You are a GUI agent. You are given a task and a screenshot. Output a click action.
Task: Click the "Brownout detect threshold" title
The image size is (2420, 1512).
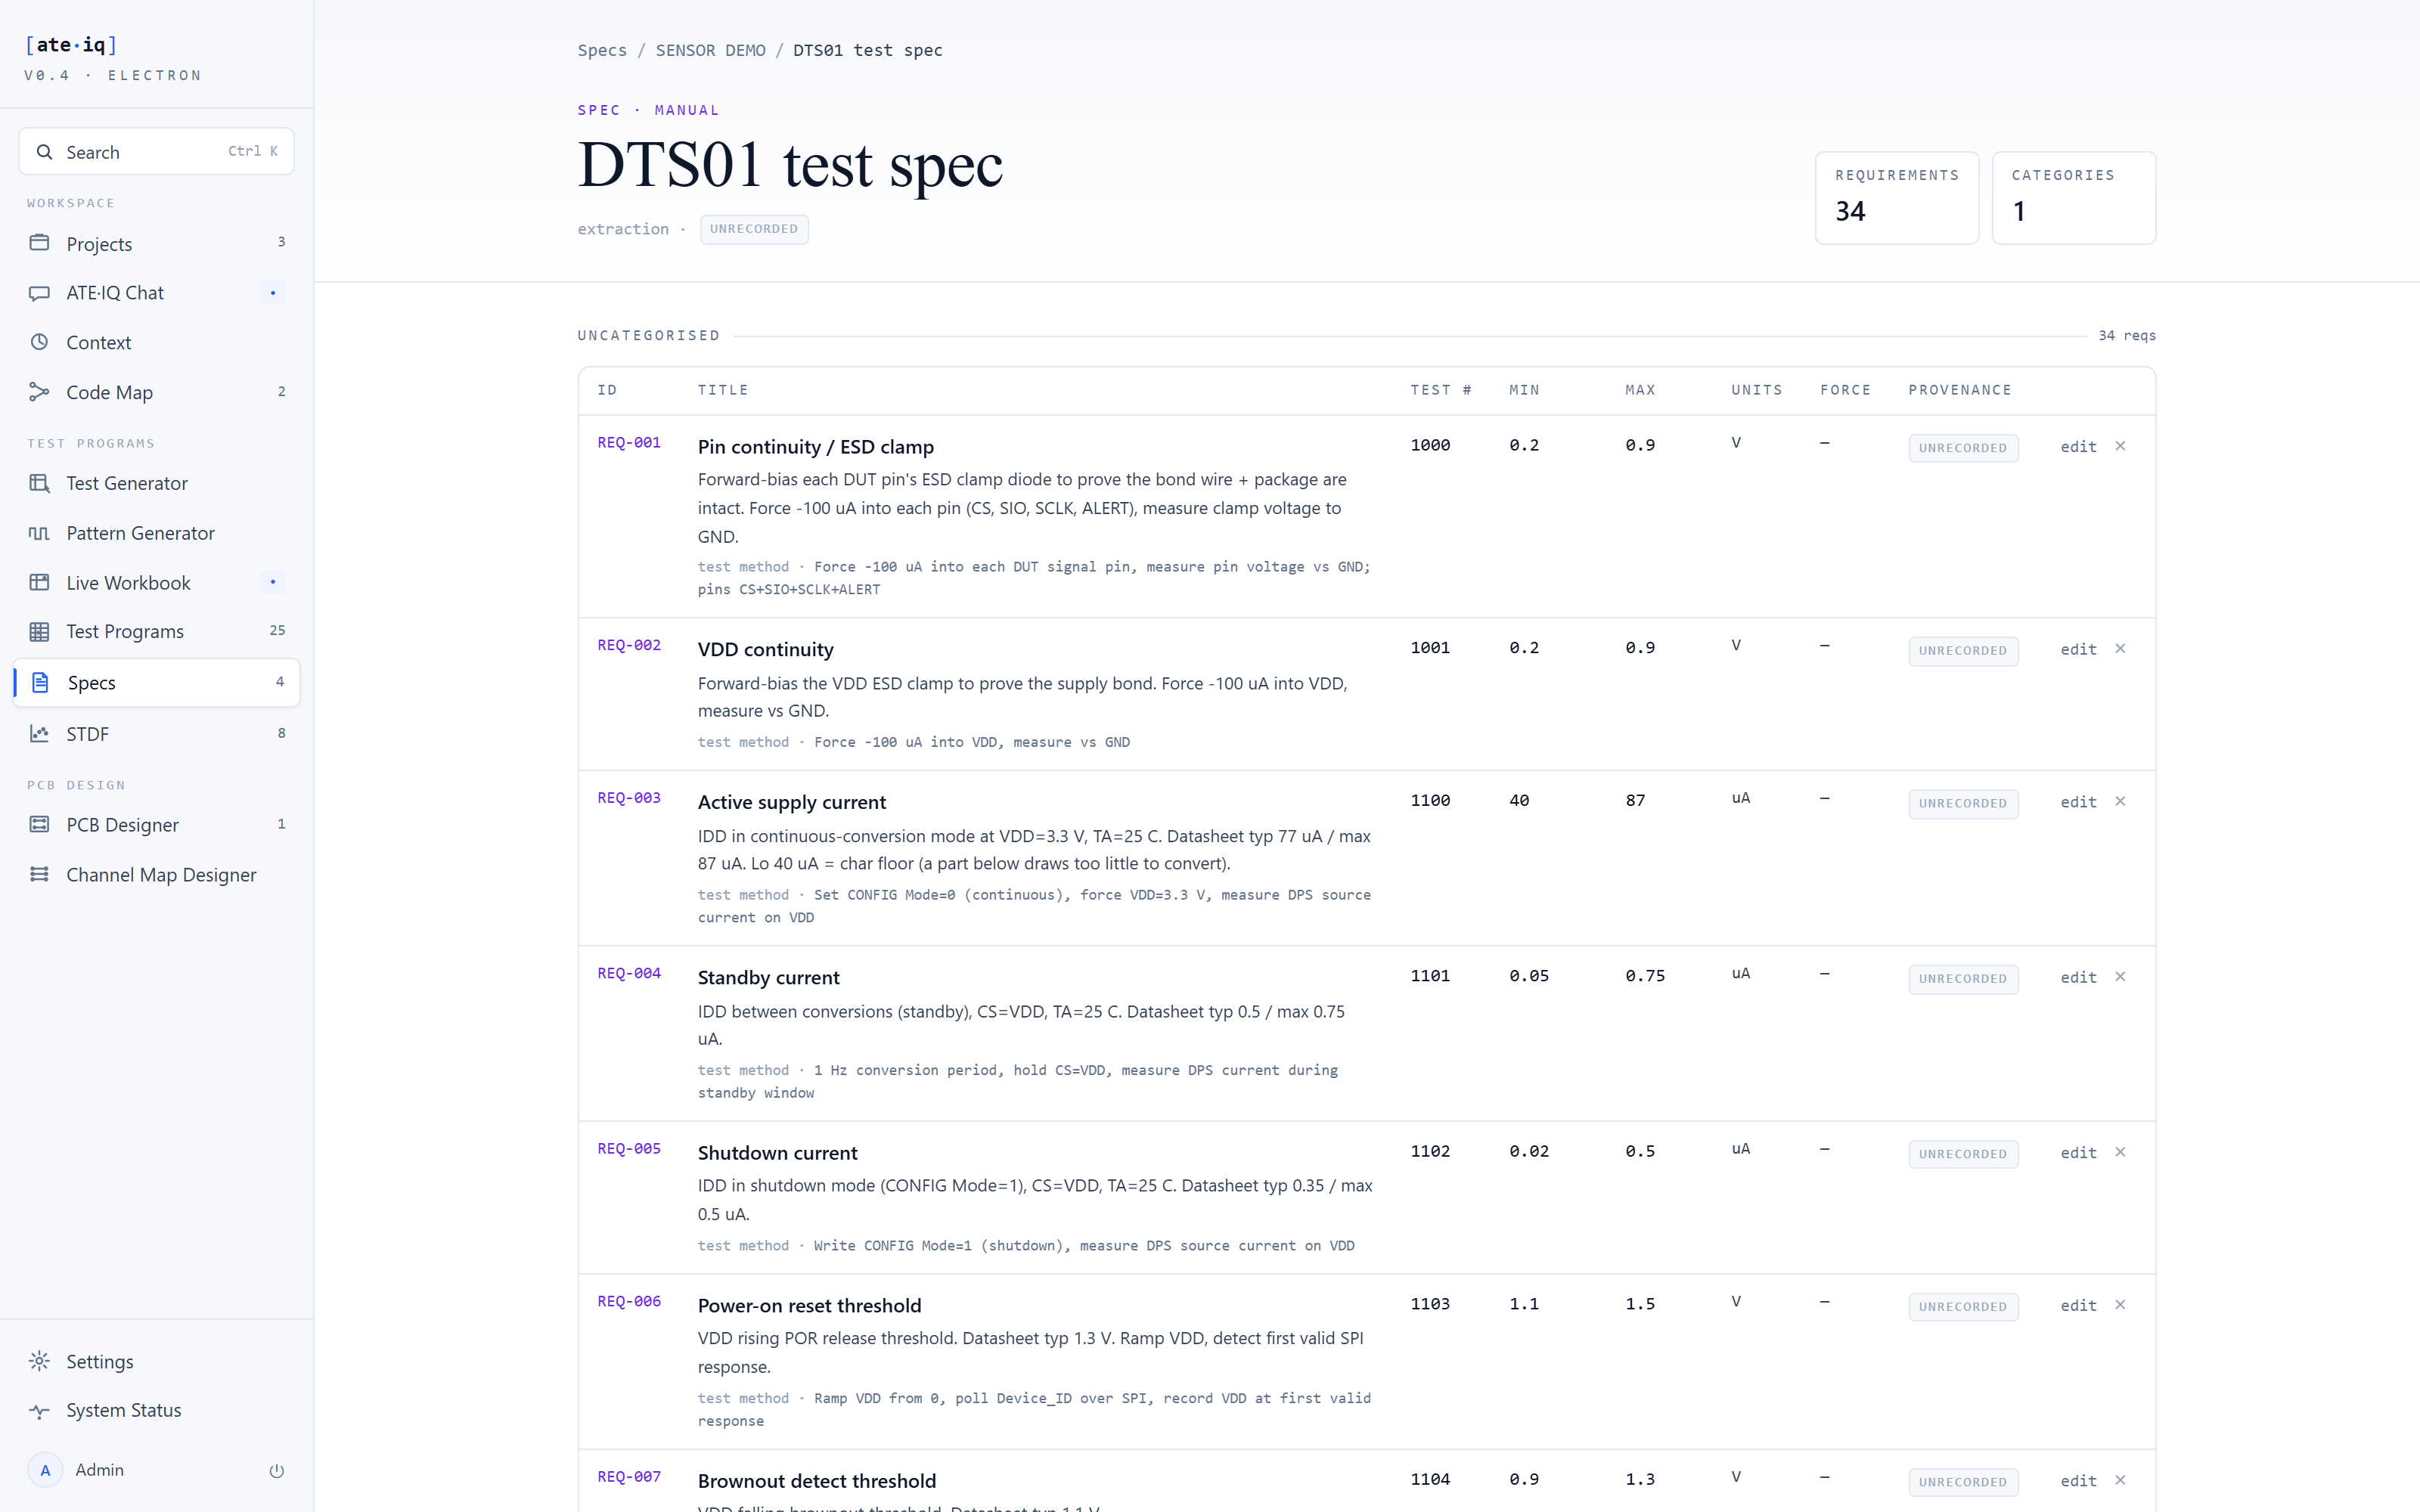click(x=817, y=1480)
